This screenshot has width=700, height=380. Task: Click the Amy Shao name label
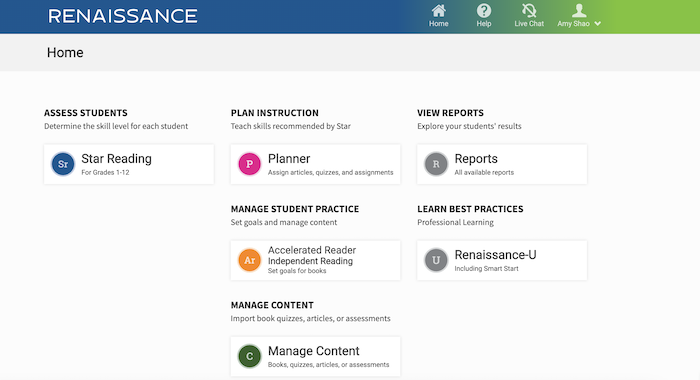click(x=573, y=24)
